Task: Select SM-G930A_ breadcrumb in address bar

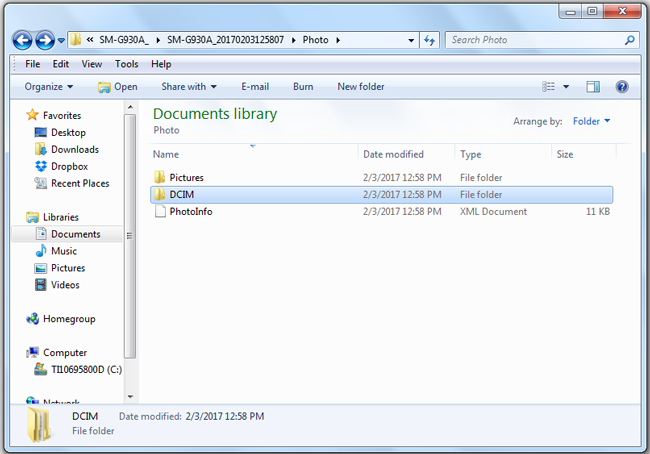Action: 124,40
